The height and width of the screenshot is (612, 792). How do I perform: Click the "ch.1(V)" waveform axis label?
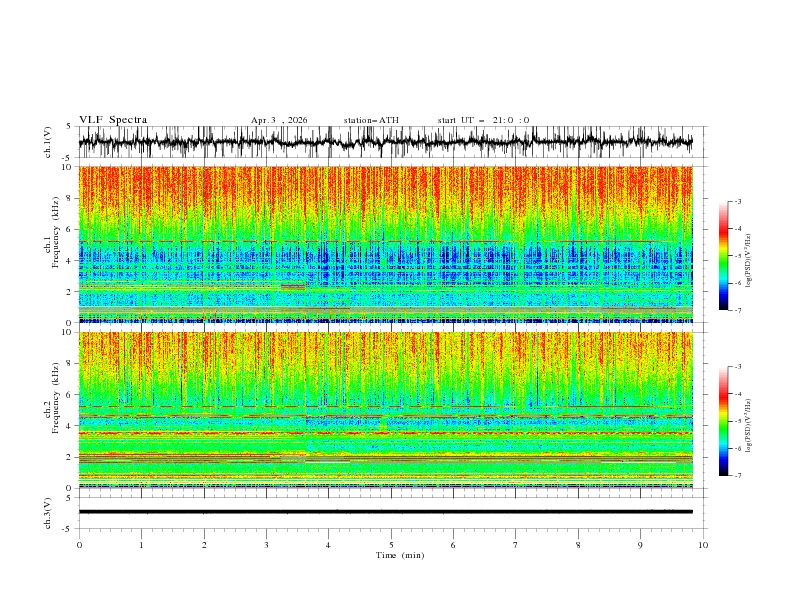(48, 142)
